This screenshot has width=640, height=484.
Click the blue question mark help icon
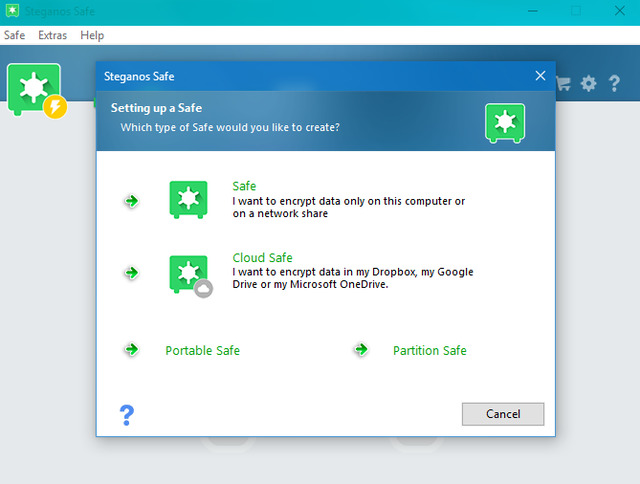[126, 414]
